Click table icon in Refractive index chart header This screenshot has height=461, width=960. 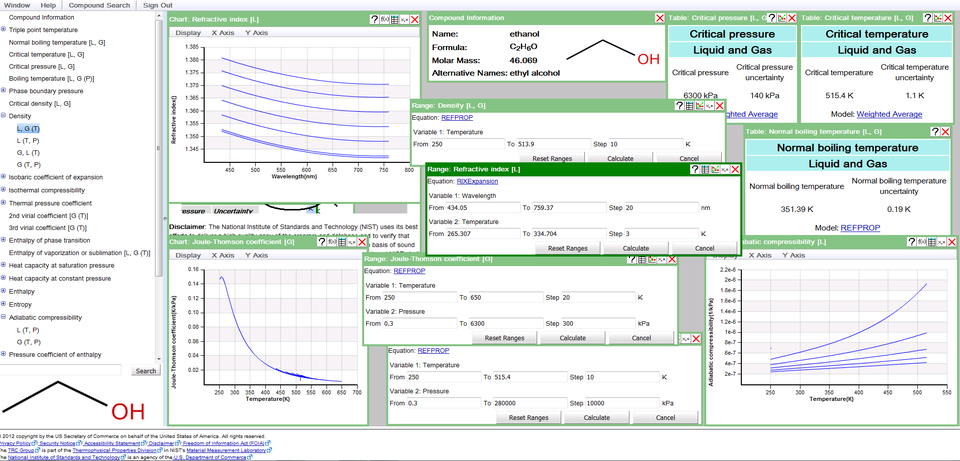coord(396,19)
